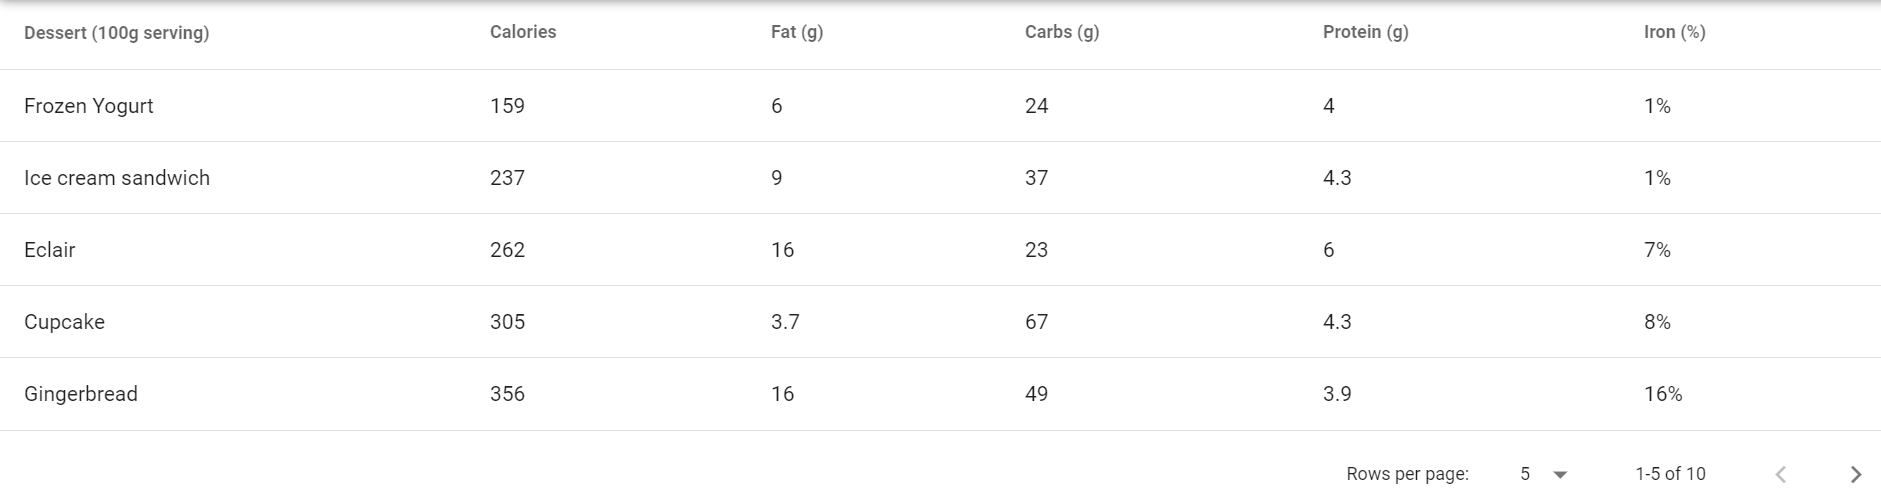Image resolution: width=1881 pixels, height=499 pixels.
Task: Click Dessert (100g serving) column header
Action: click(117, 33)
